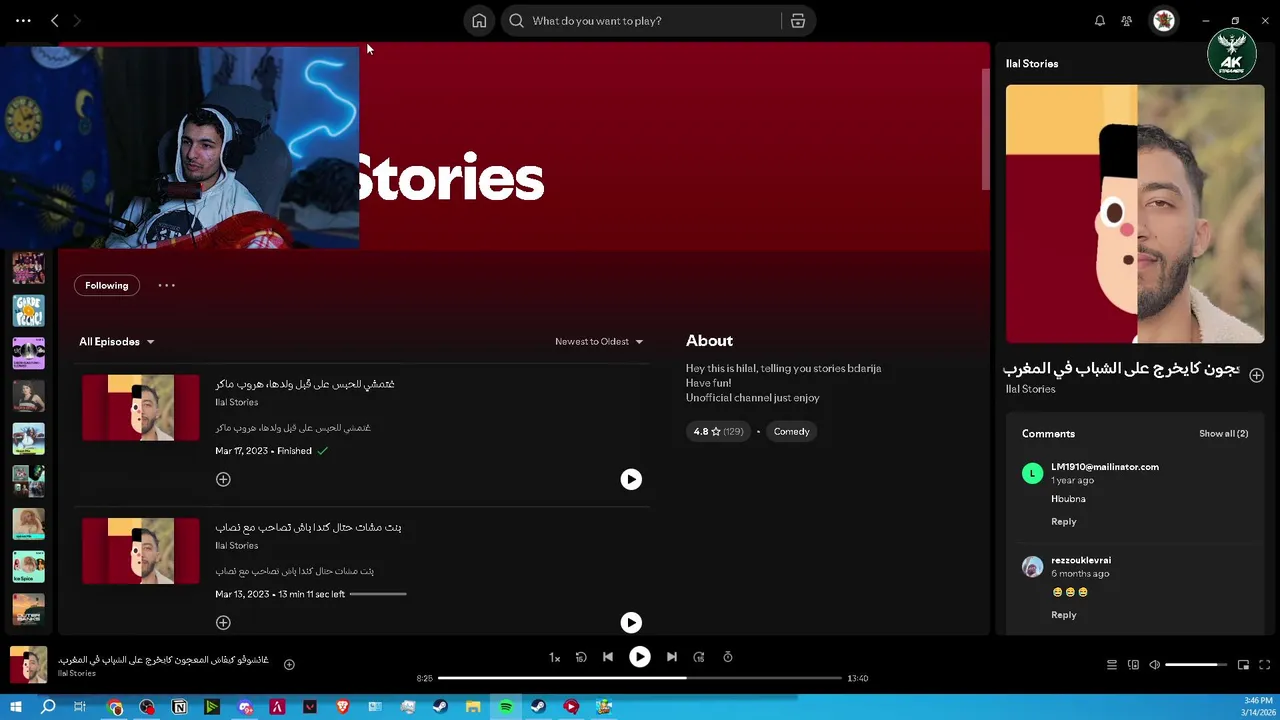Open the Notion taskbar icon
Image resolution: width=1280 pixels, height=720 pixels.
pos(180,707)
